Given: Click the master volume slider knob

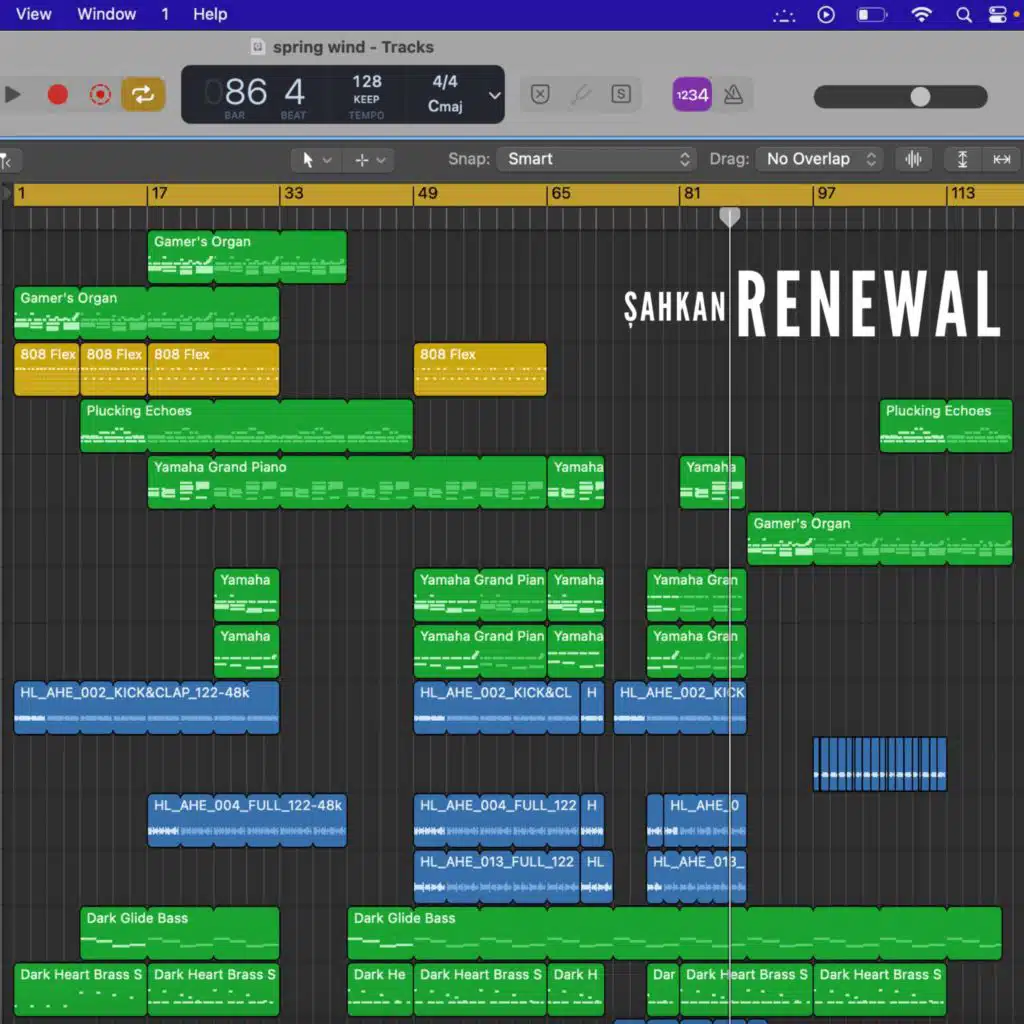Looking at the screenshot, I should tap(920, 97).
